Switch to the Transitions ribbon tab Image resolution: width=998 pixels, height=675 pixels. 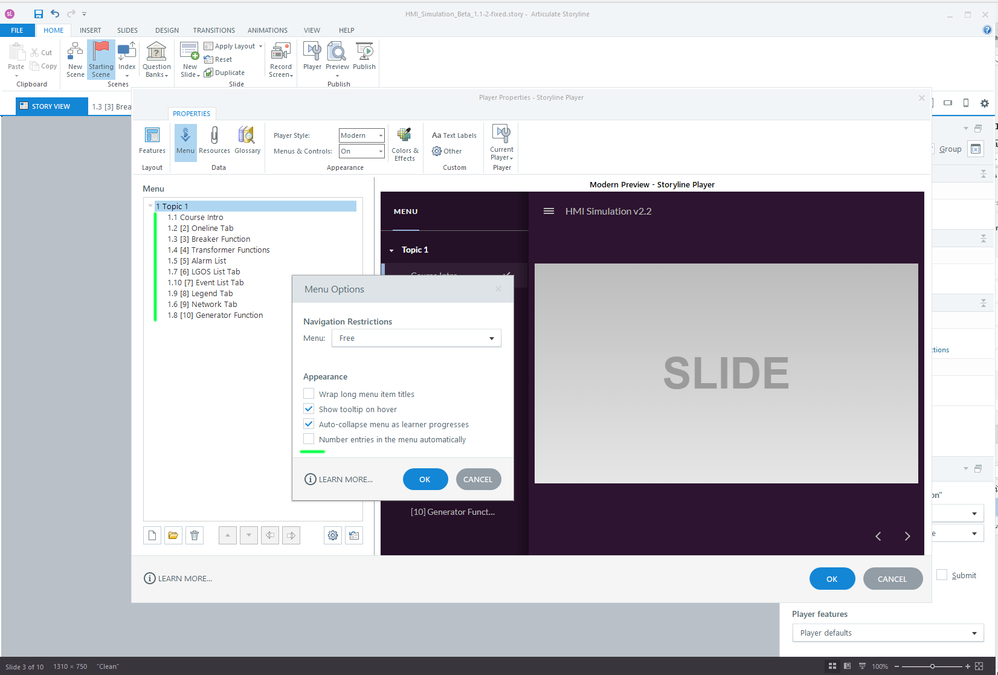(213, 31)
